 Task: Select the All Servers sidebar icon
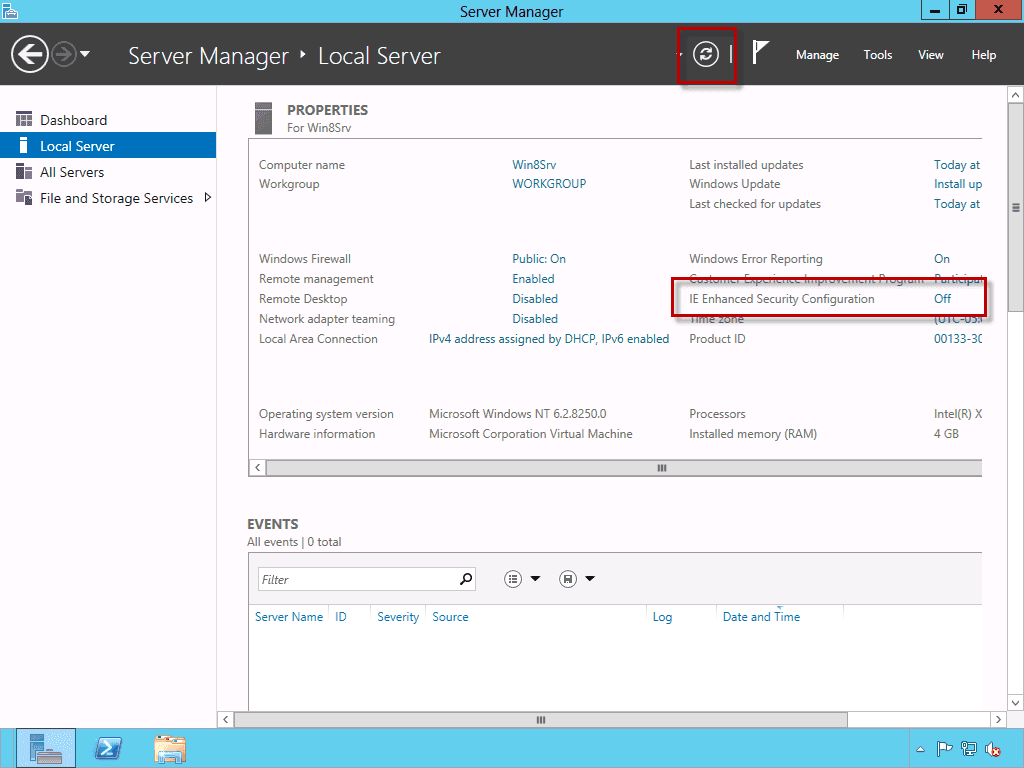click(x=22, y=171)
